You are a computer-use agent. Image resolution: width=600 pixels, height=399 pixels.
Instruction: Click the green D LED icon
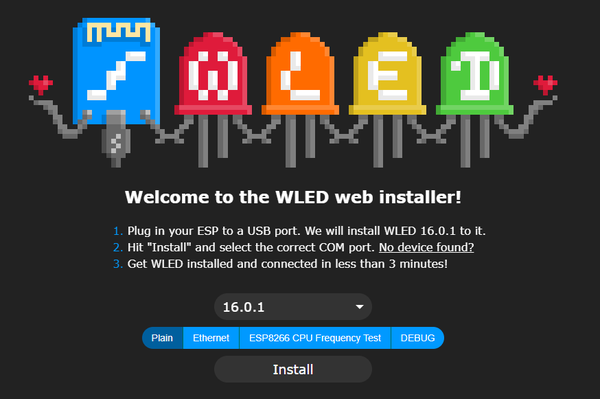(x=474, y=73)
